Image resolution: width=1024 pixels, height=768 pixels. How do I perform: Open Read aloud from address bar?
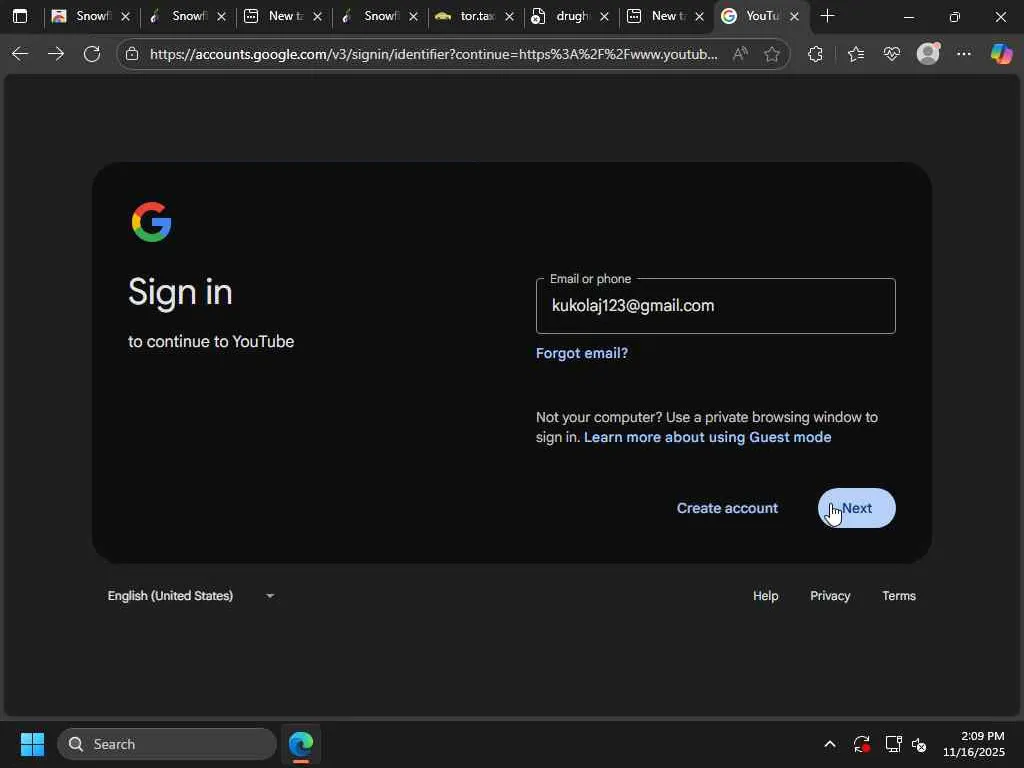point(740,54)
